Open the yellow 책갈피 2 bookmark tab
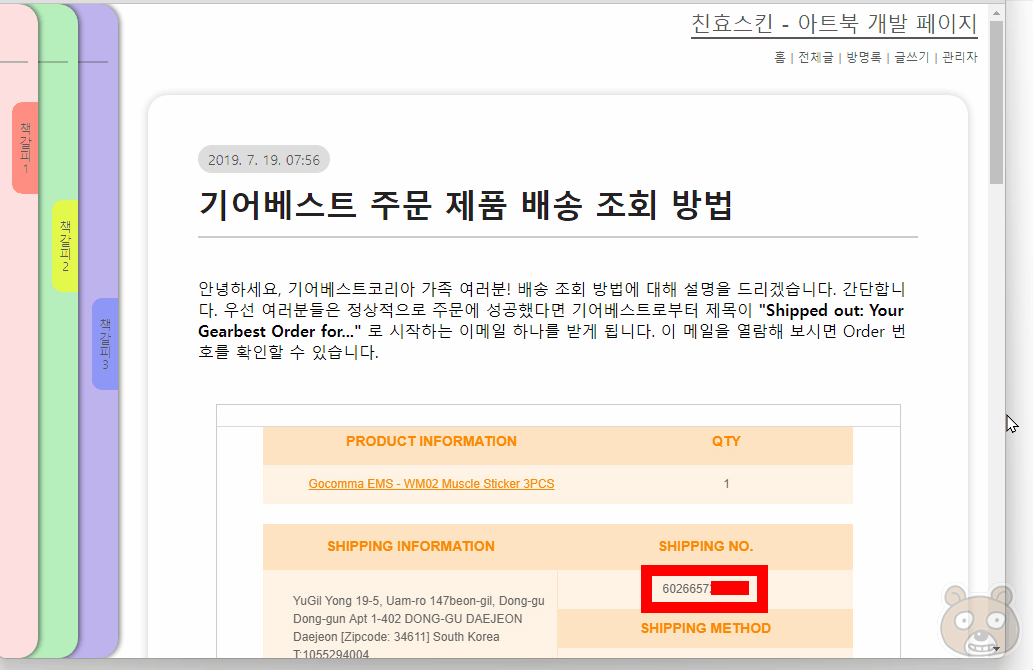 pyautogui.click(x=65, y=246)
